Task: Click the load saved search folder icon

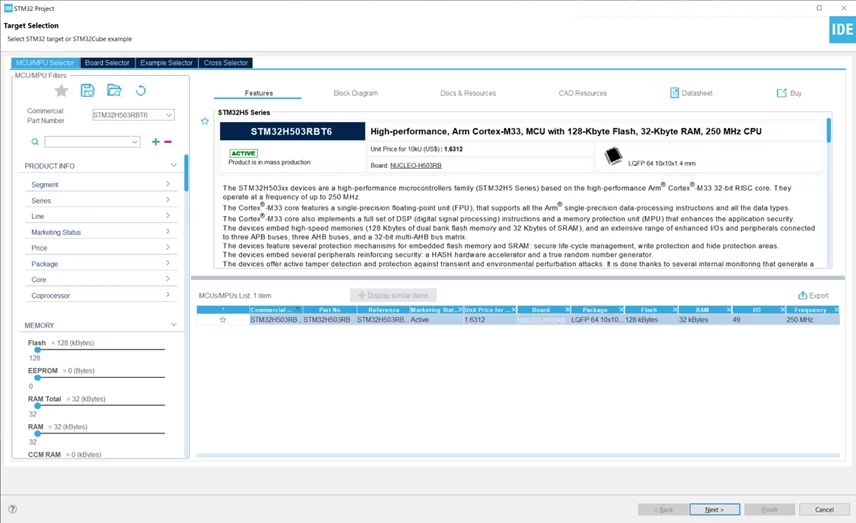Action: click(x=114, y=91)
